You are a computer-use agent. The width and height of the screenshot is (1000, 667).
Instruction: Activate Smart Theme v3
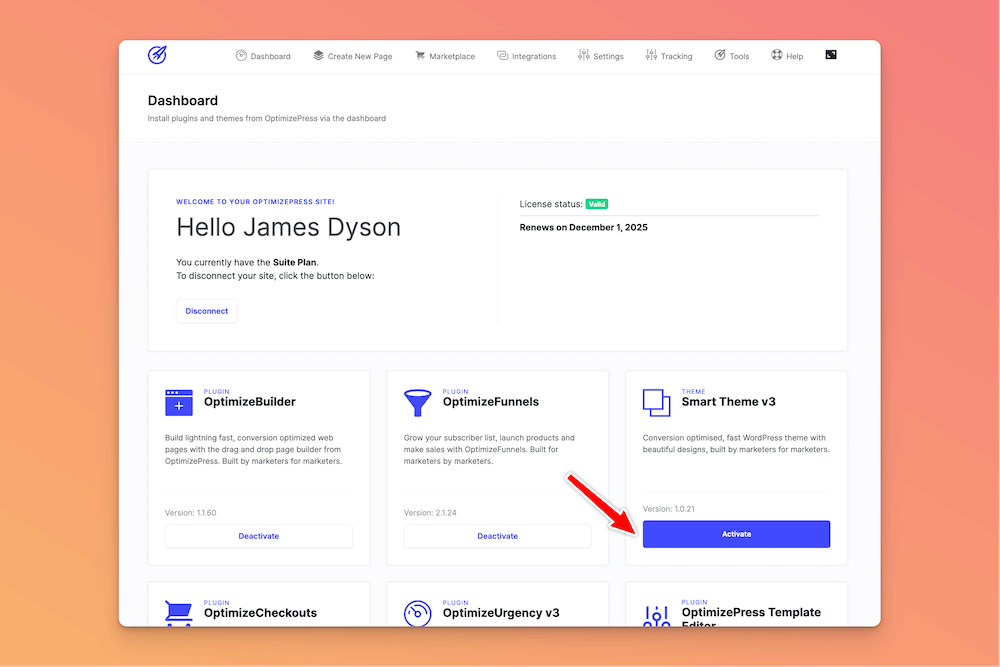pyautogui.click(x=736, y=534)
